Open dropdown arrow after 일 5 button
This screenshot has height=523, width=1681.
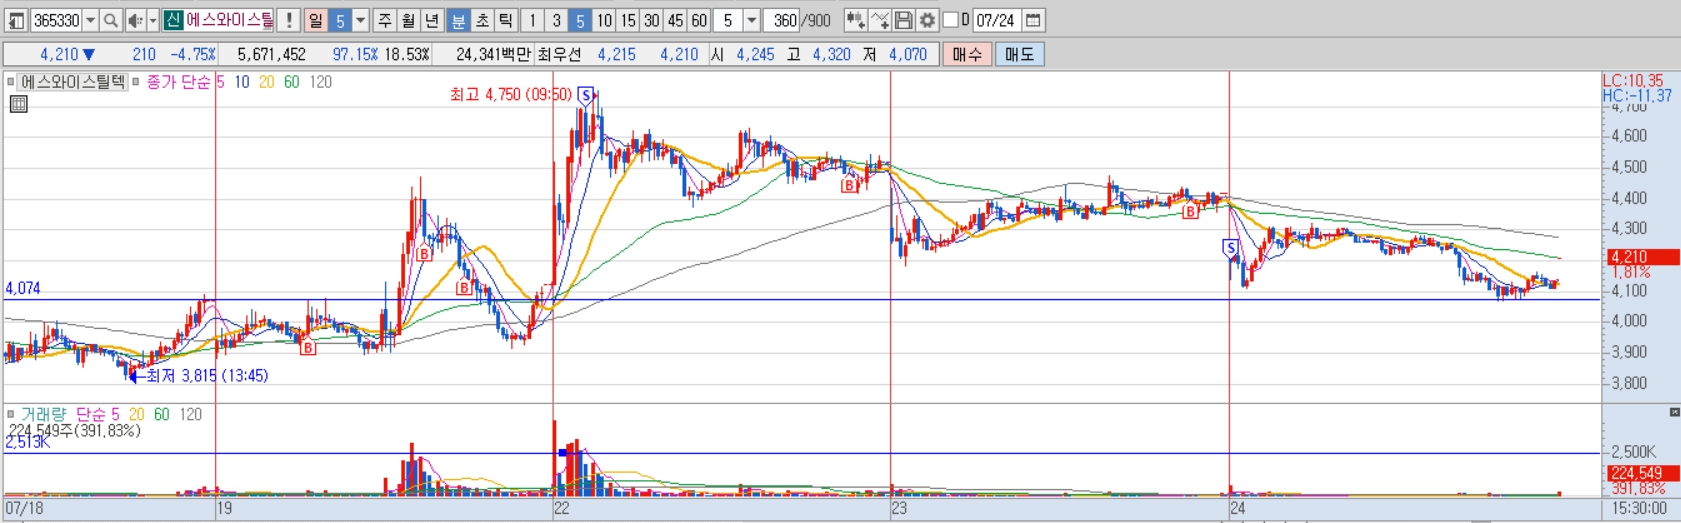[x=361, y=20]
